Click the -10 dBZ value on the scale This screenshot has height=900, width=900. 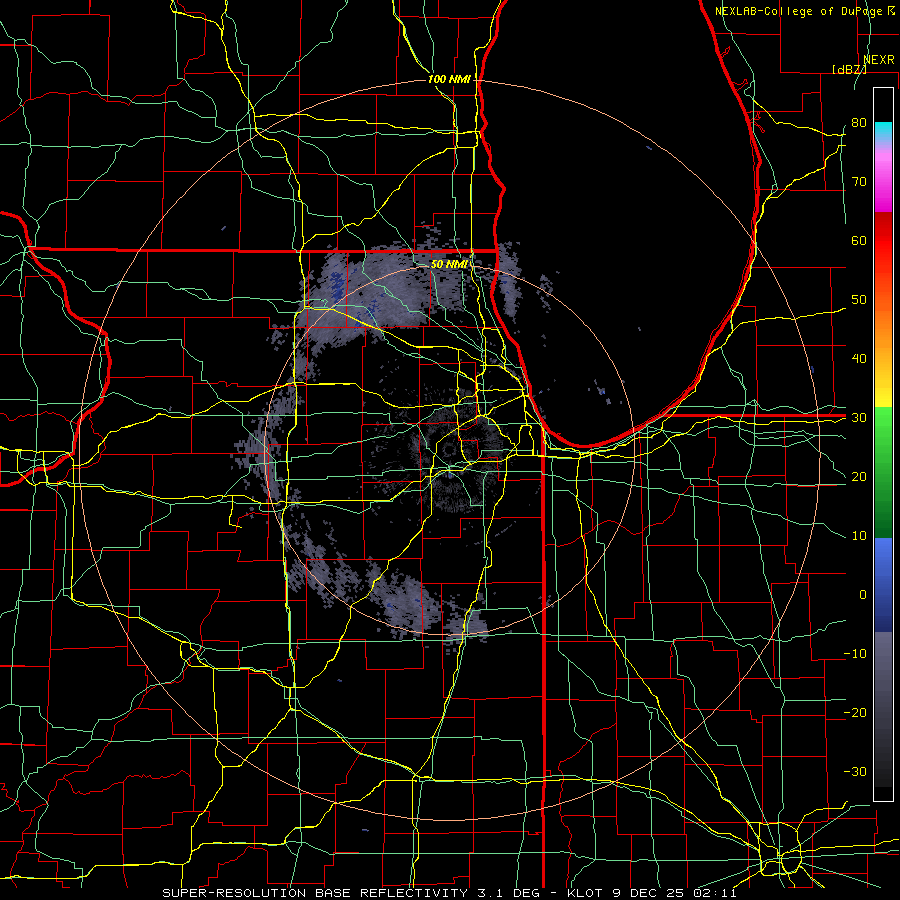855,653
